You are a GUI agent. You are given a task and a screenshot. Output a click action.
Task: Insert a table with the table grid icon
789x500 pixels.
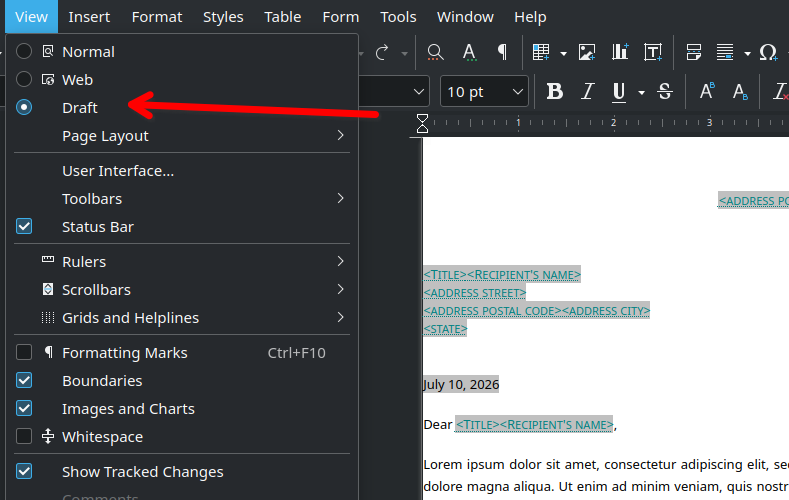[541, 52]
